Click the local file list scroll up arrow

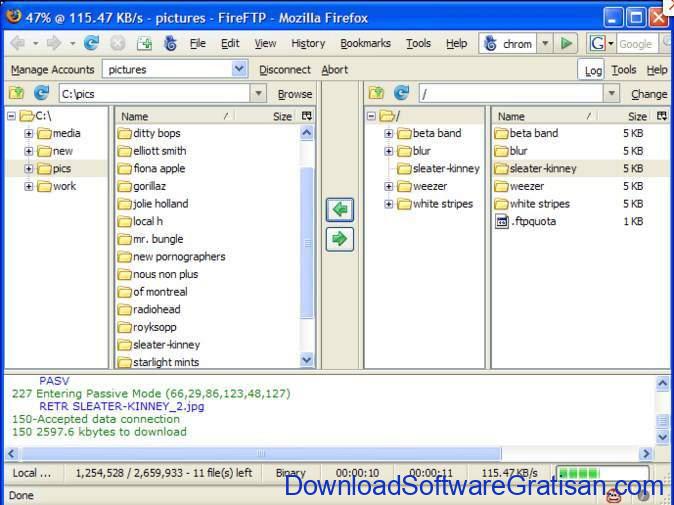tap(307, 133)
